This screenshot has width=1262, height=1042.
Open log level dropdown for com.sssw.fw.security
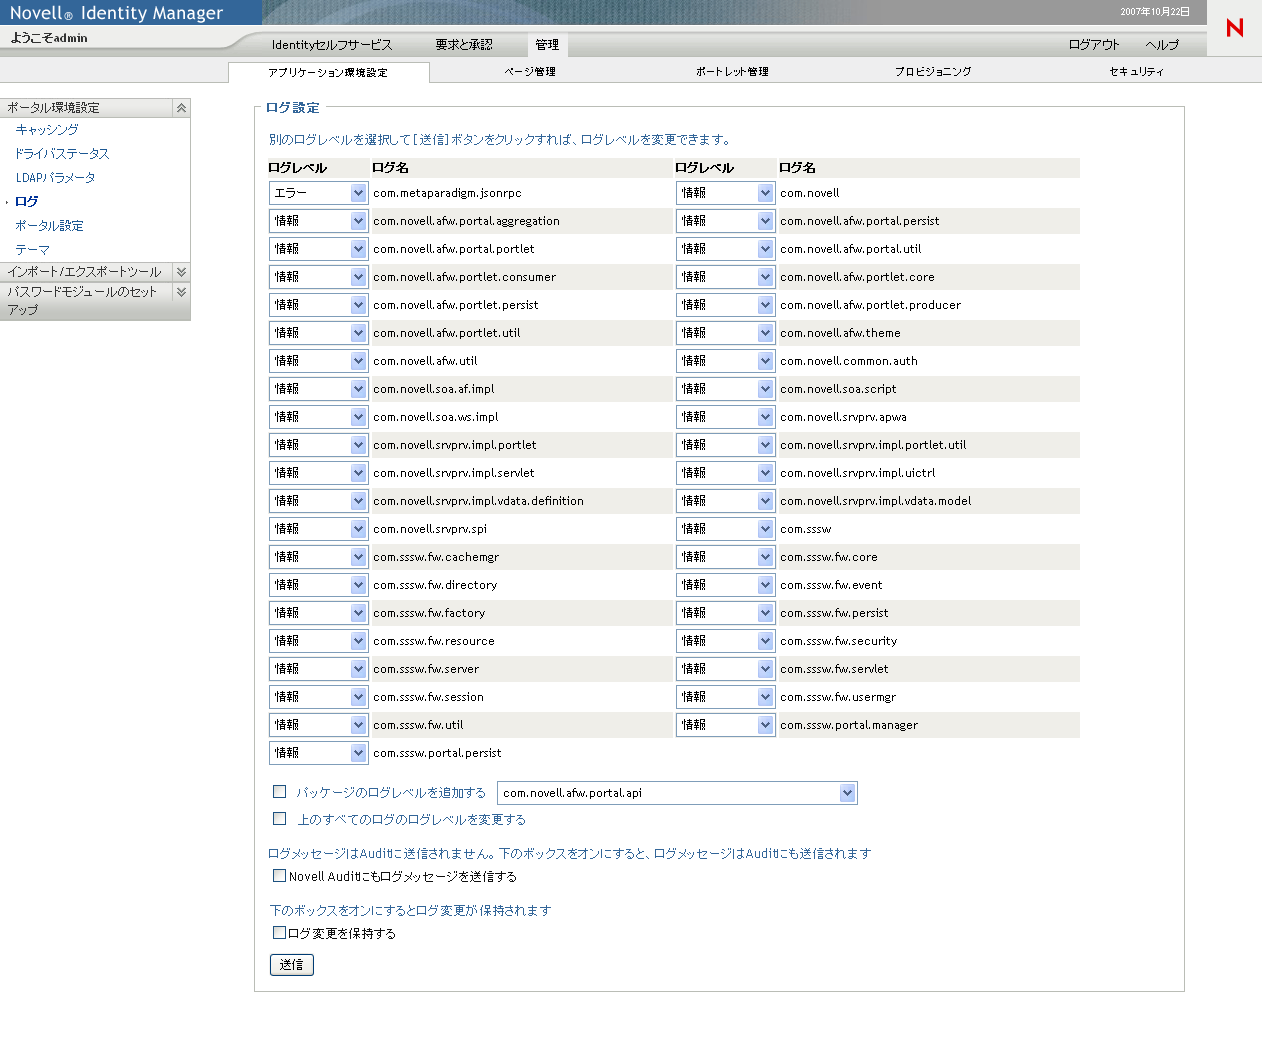point(726,641)
